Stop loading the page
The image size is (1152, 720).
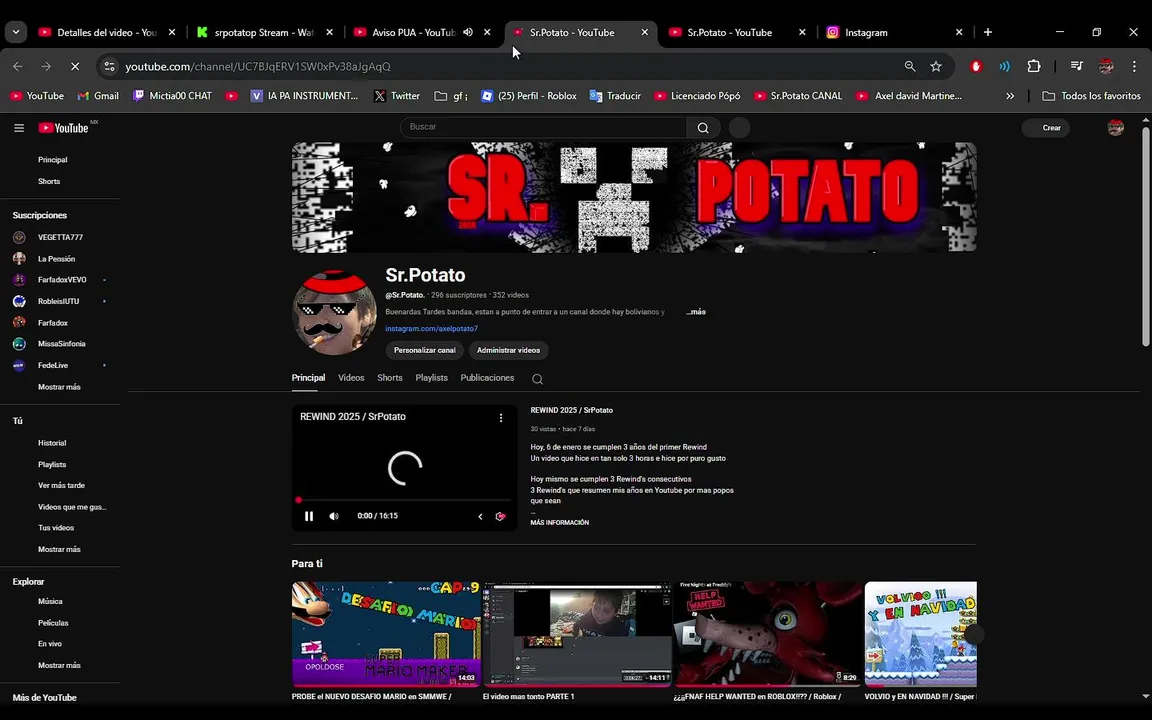point(75,66)
